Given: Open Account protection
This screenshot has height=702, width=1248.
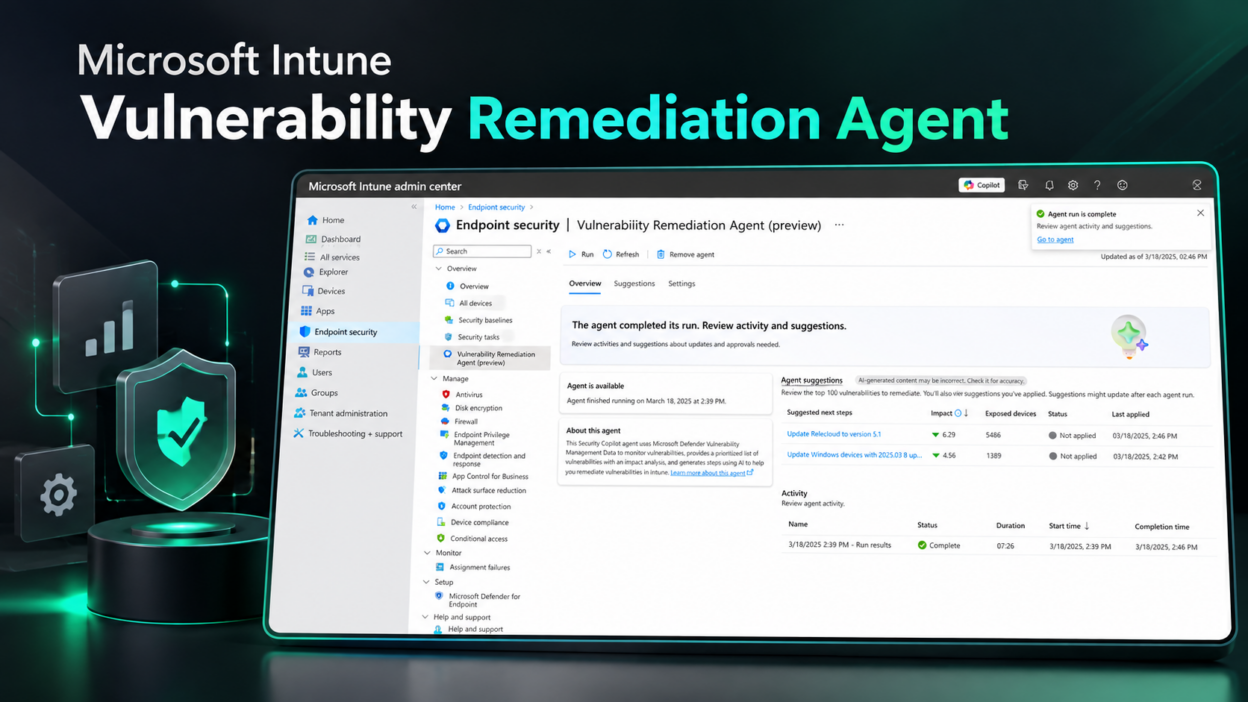Looking at the screenshot, I should tap(474, 507).
